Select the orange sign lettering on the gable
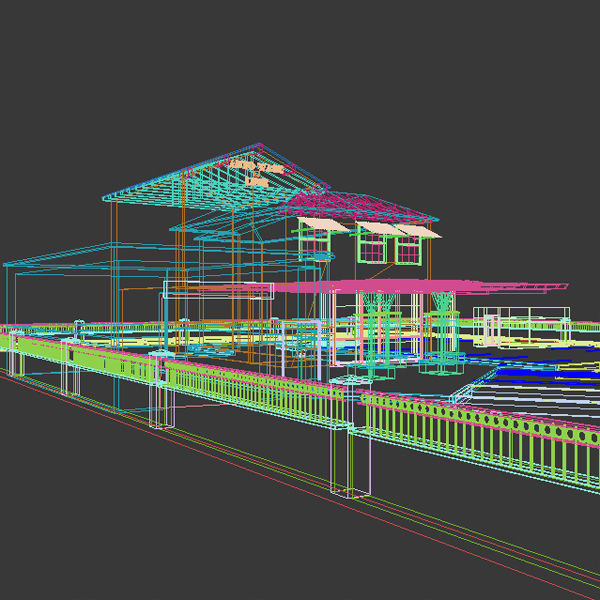This screenshot has height=600, width=600. click(257, 173)
